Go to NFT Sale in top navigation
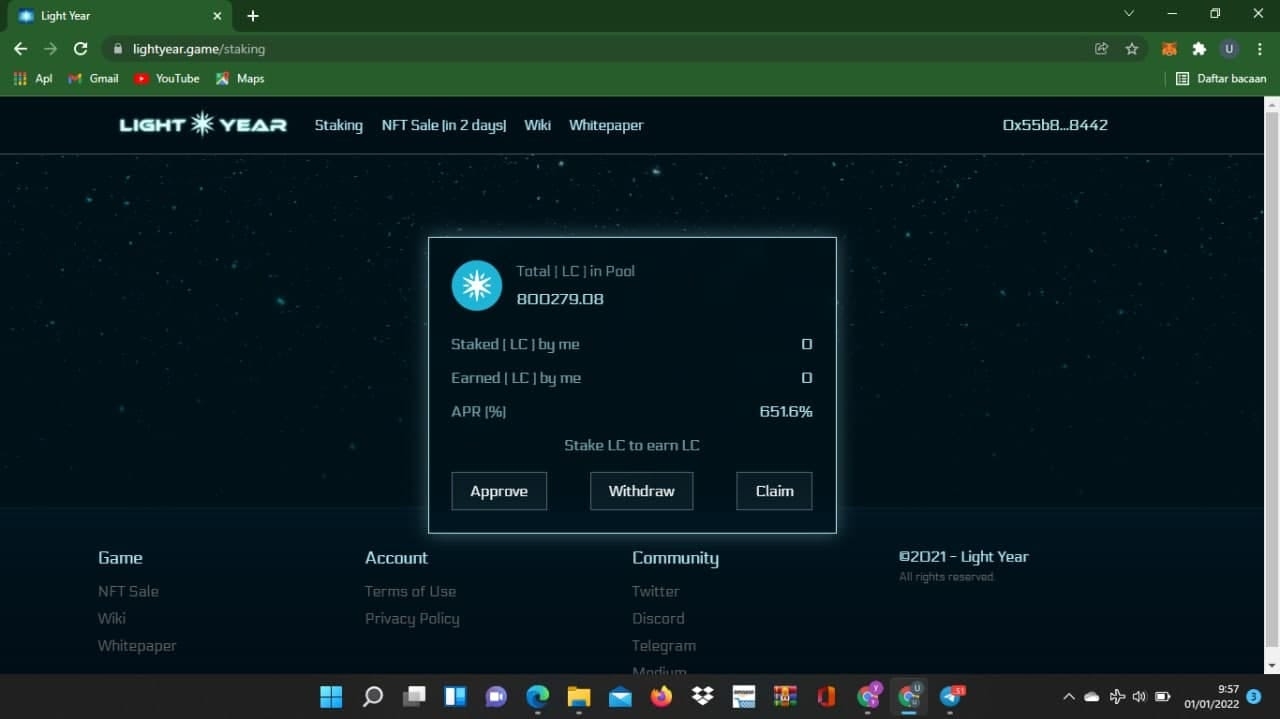Screen dimensions: 1280x719 (443, 125)
